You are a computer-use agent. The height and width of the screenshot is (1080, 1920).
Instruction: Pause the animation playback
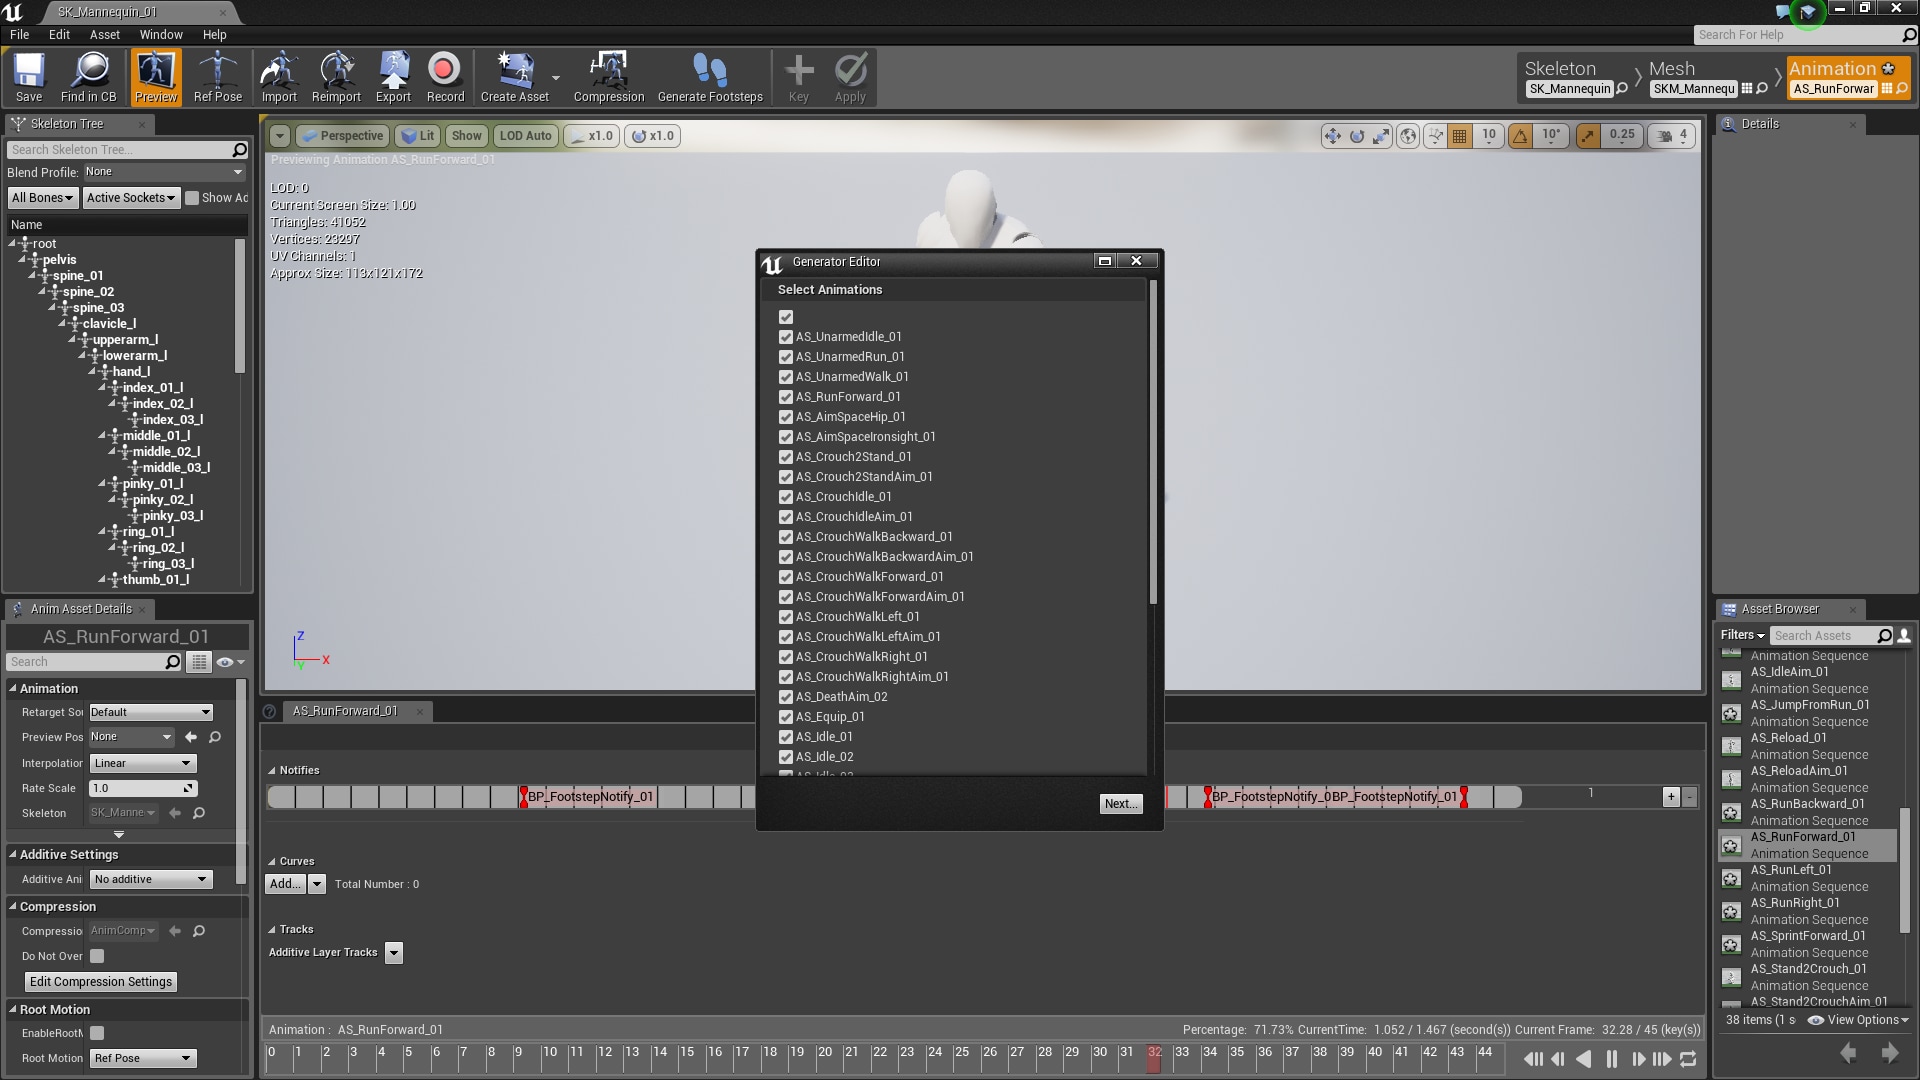pos(1611,1059)
